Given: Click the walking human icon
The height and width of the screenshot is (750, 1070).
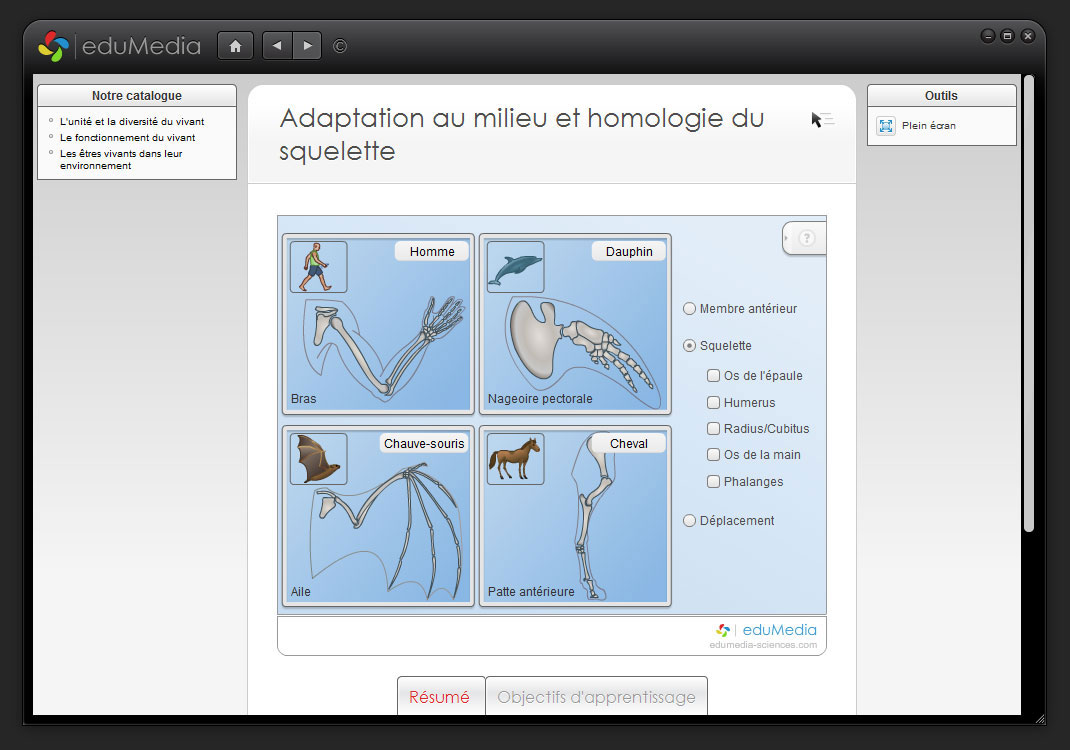Looking at the screenshot, I should pos(318,267).
